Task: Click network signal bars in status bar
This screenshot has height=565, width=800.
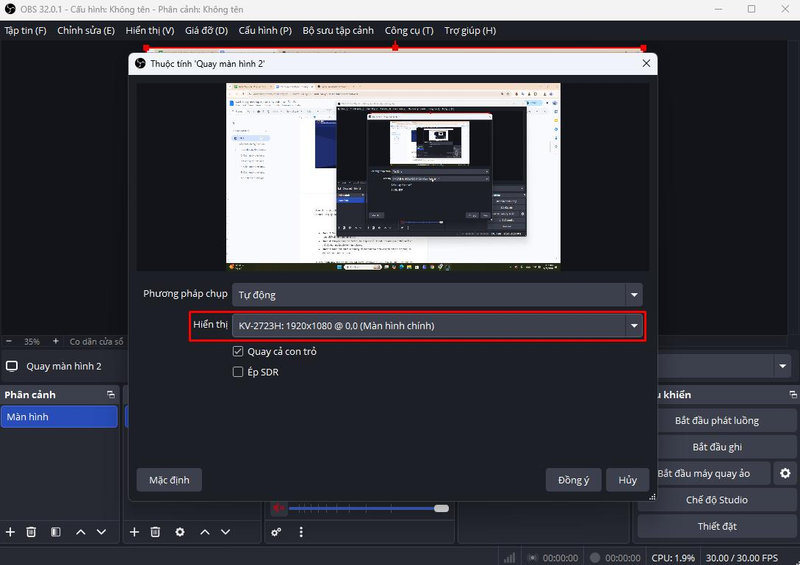Action: point(509,557)
